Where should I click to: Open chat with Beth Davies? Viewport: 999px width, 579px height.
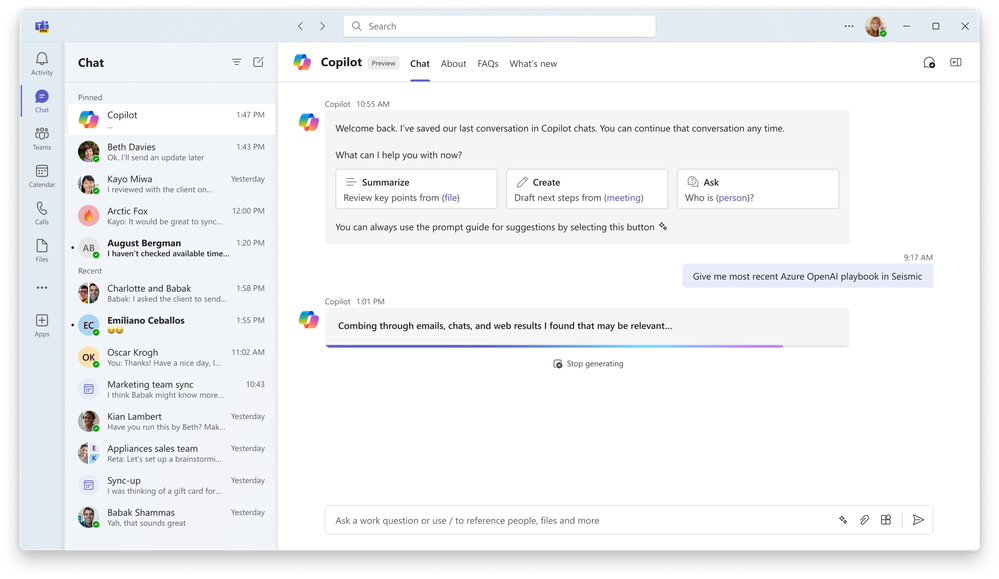pos(171,152)
